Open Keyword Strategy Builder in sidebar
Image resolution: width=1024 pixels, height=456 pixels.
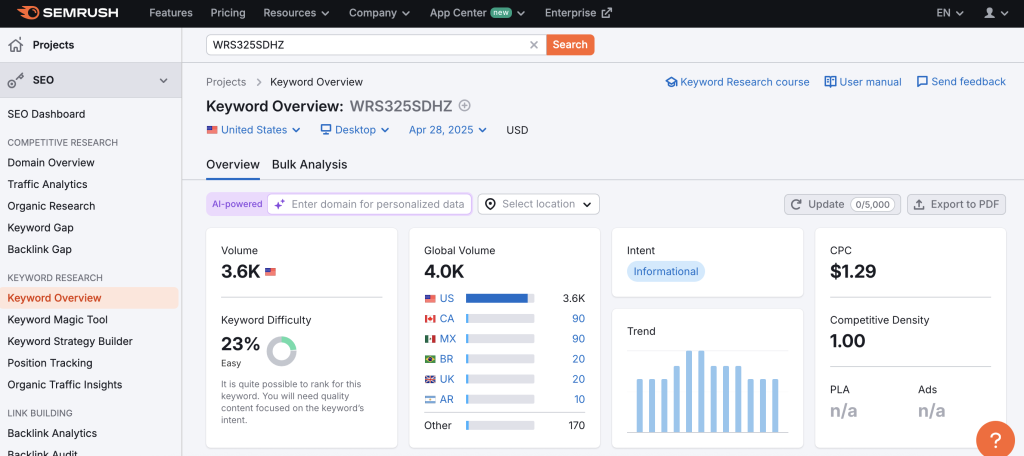click(x=70, y=342)
